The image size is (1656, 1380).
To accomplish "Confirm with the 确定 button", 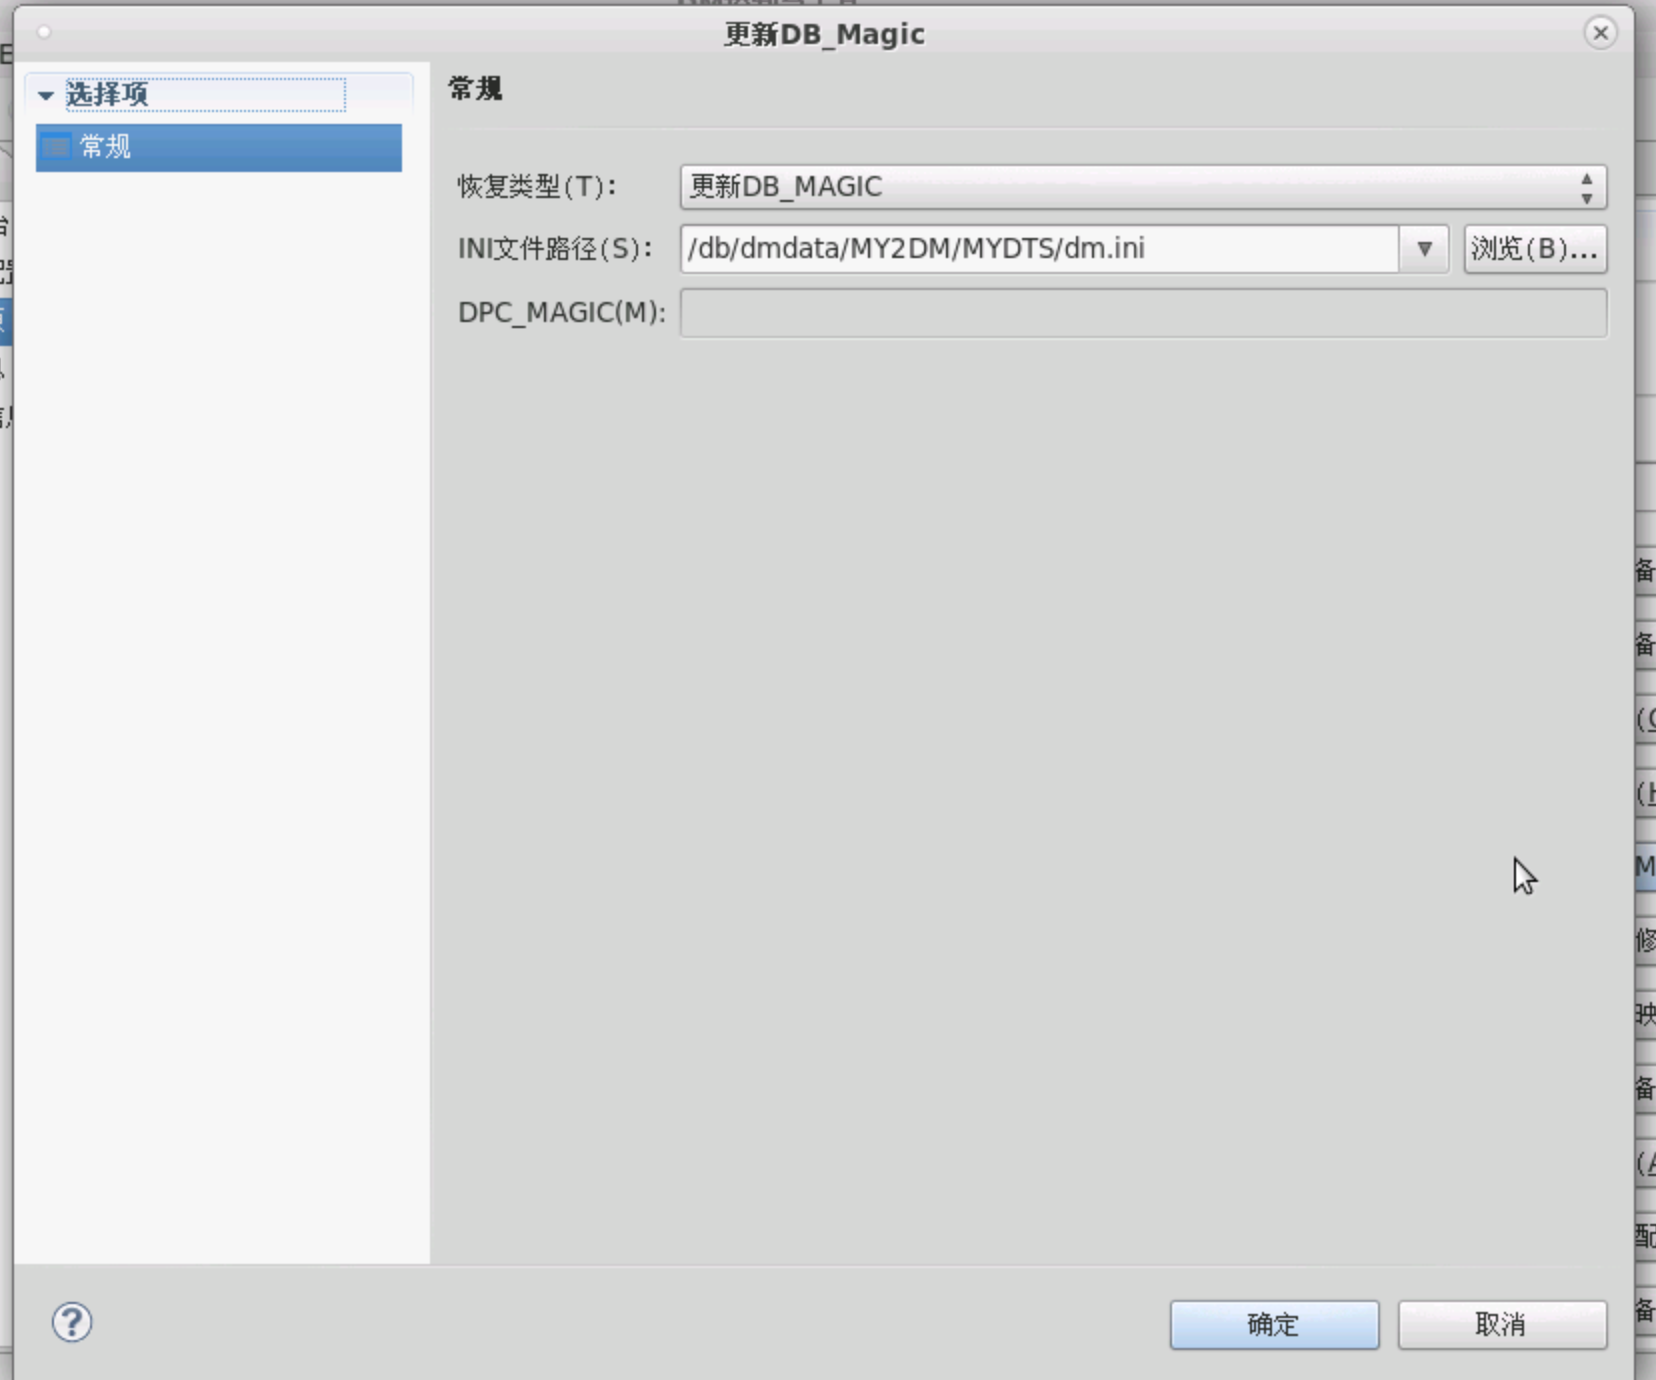I will click(1274, 1325).
